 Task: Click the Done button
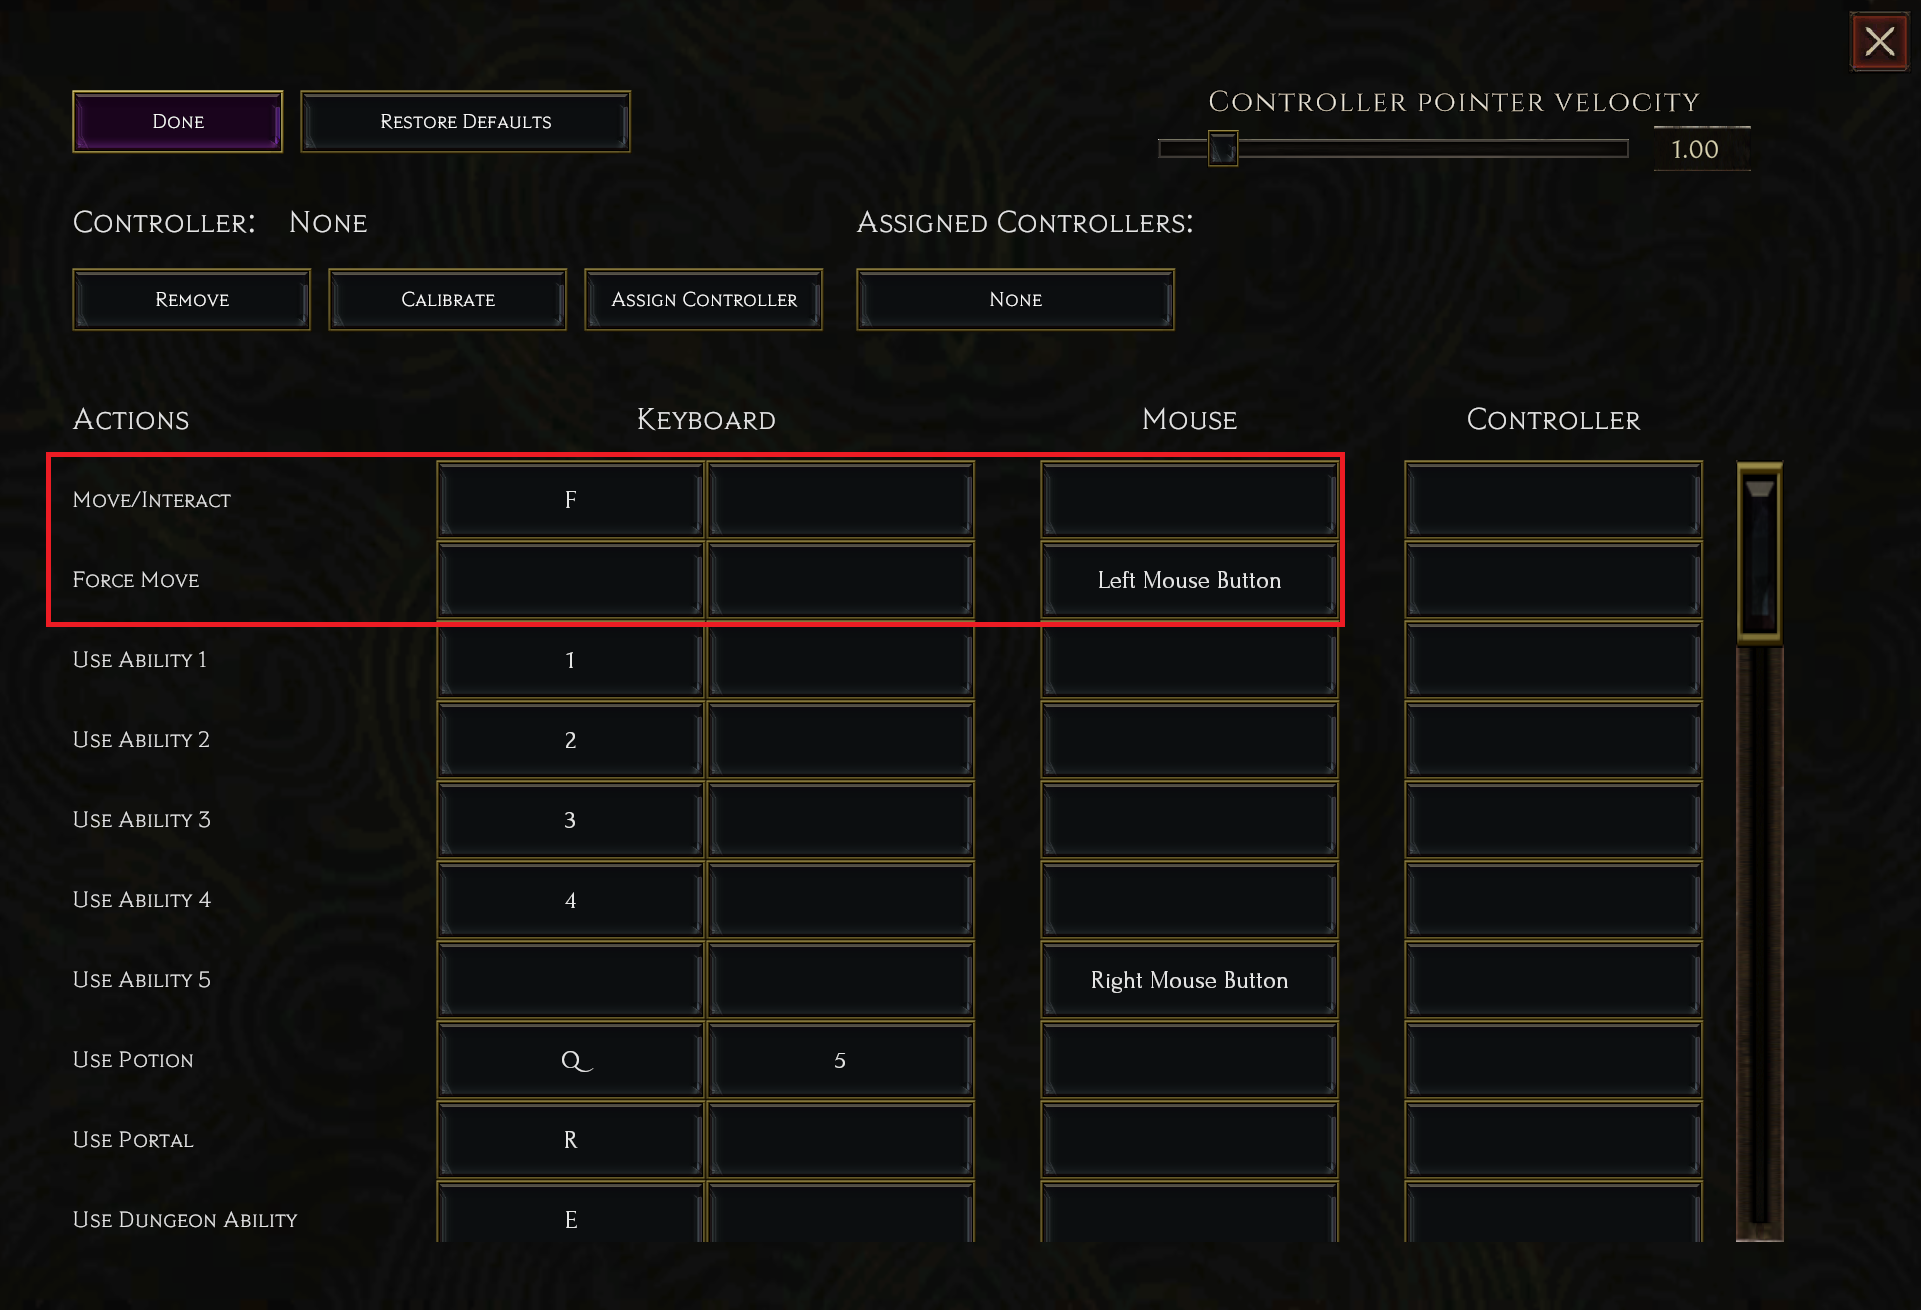click(x=178, y=122)
